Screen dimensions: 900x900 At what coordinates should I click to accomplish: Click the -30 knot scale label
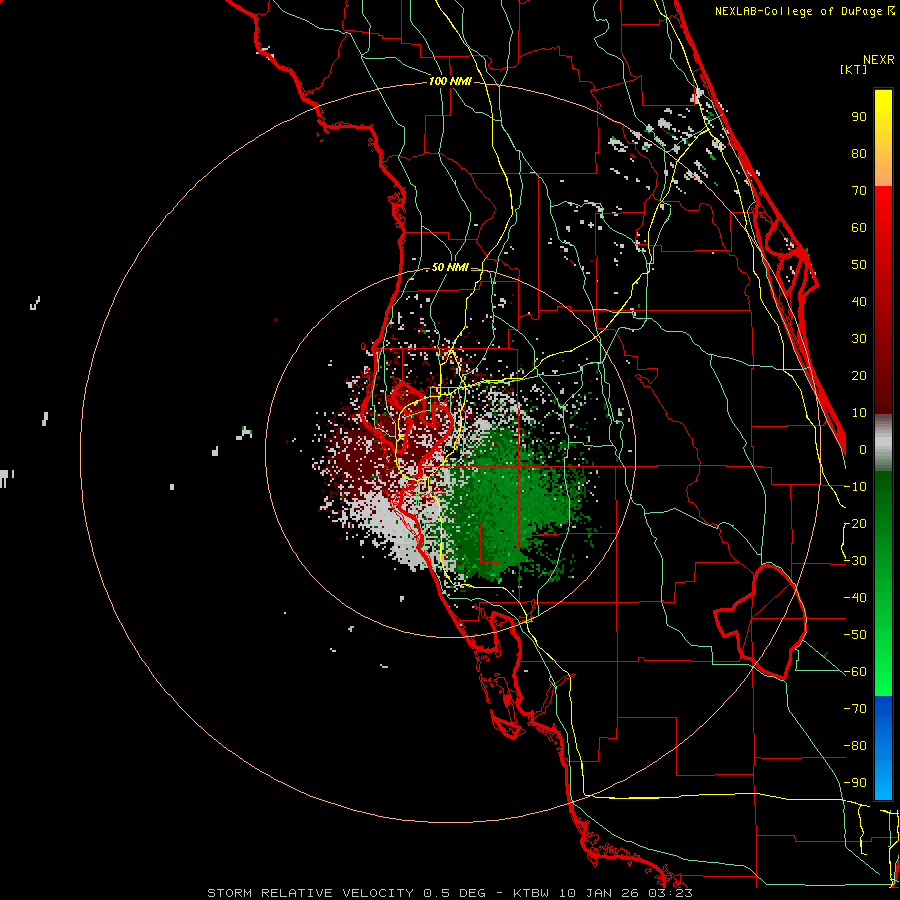pos(855,561)
